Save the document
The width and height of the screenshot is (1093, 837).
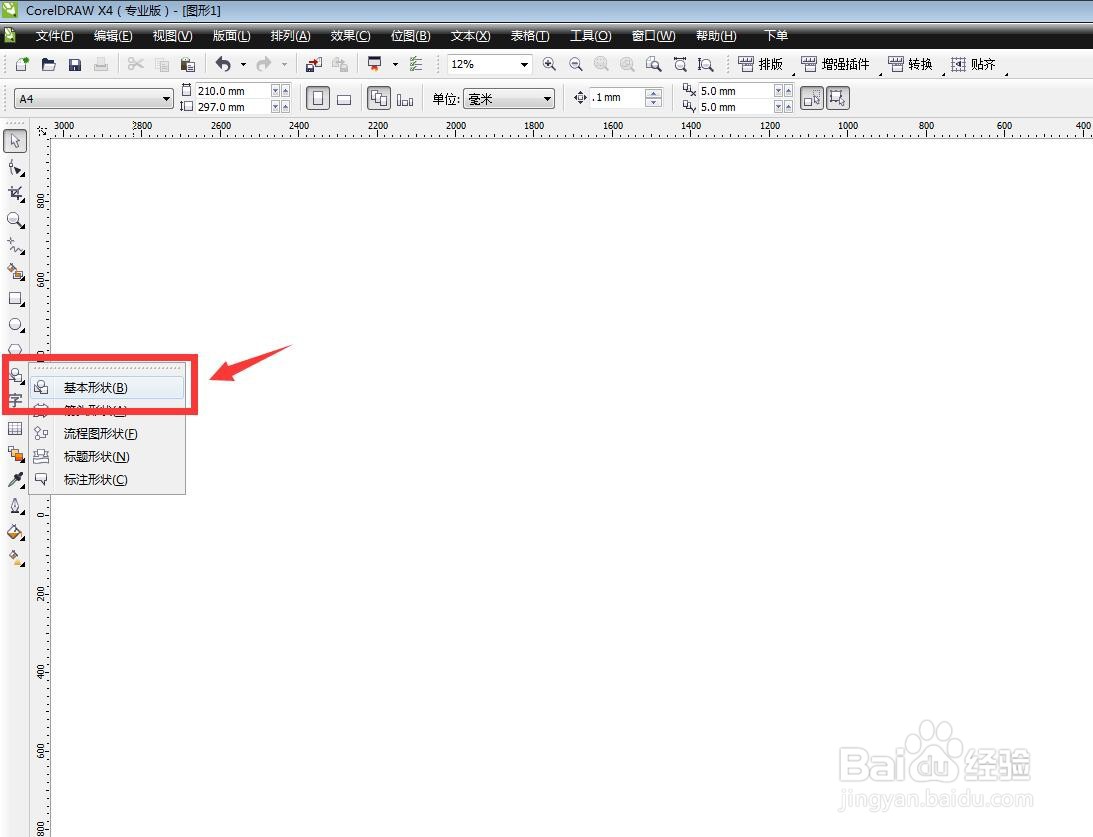[x=75, y=65]
